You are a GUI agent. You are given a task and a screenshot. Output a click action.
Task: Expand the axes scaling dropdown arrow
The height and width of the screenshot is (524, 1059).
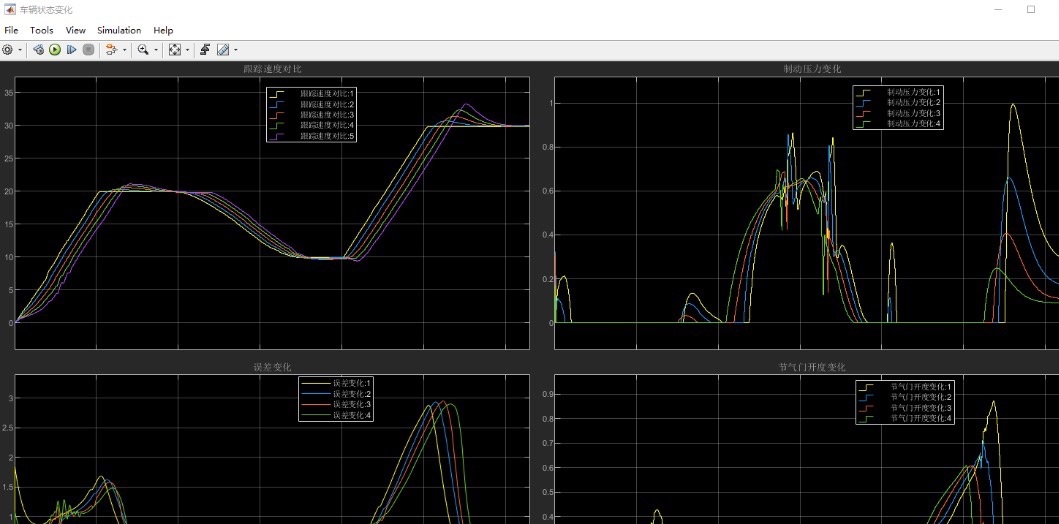(x=187, y=50)
